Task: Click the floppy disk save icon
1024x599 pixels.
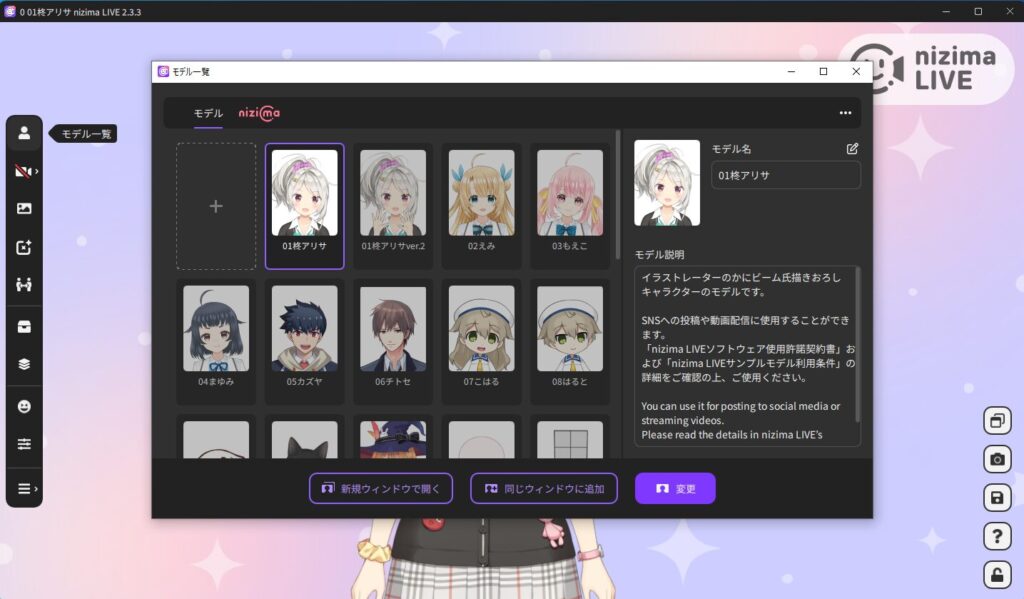Action: click(x=997, y=498)
